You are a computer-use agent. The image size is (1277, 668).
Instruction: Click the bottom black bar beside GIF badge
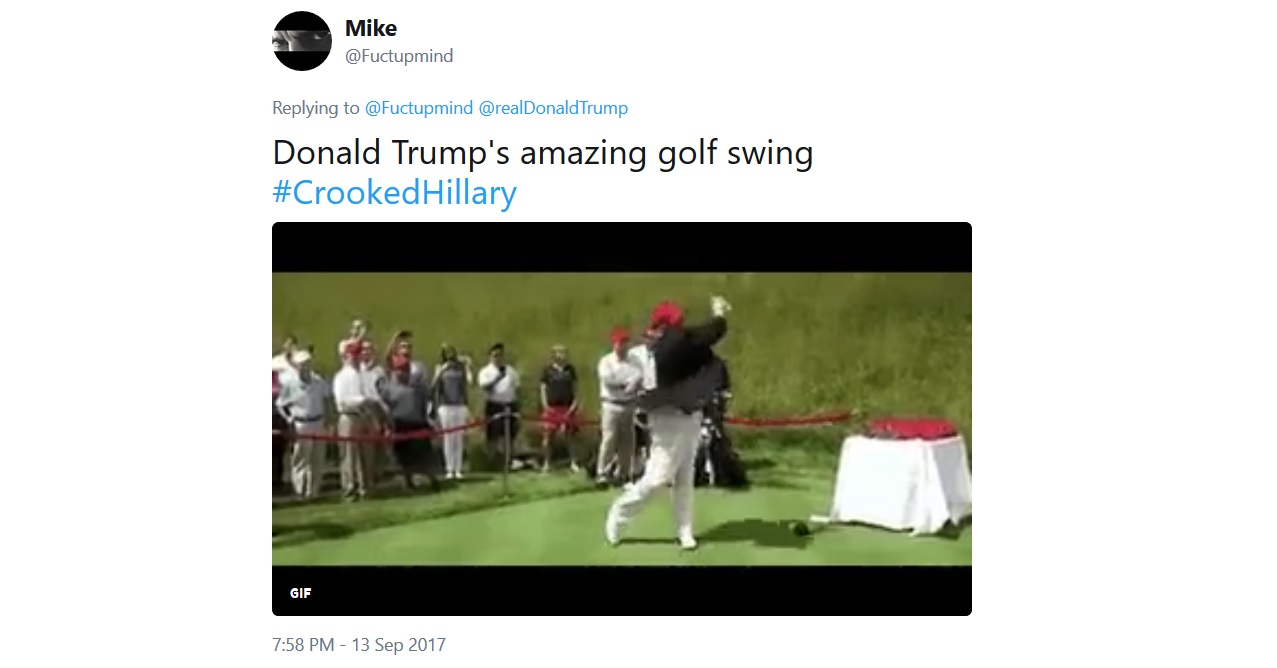click(x=640, y=591)
